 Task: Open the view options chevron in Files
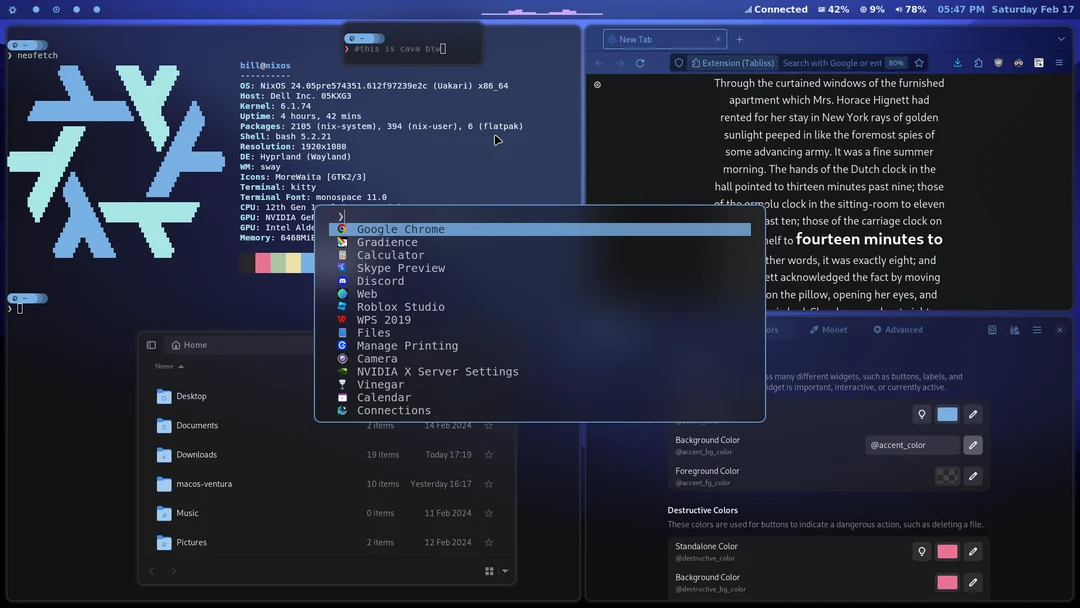pos(504,570)
